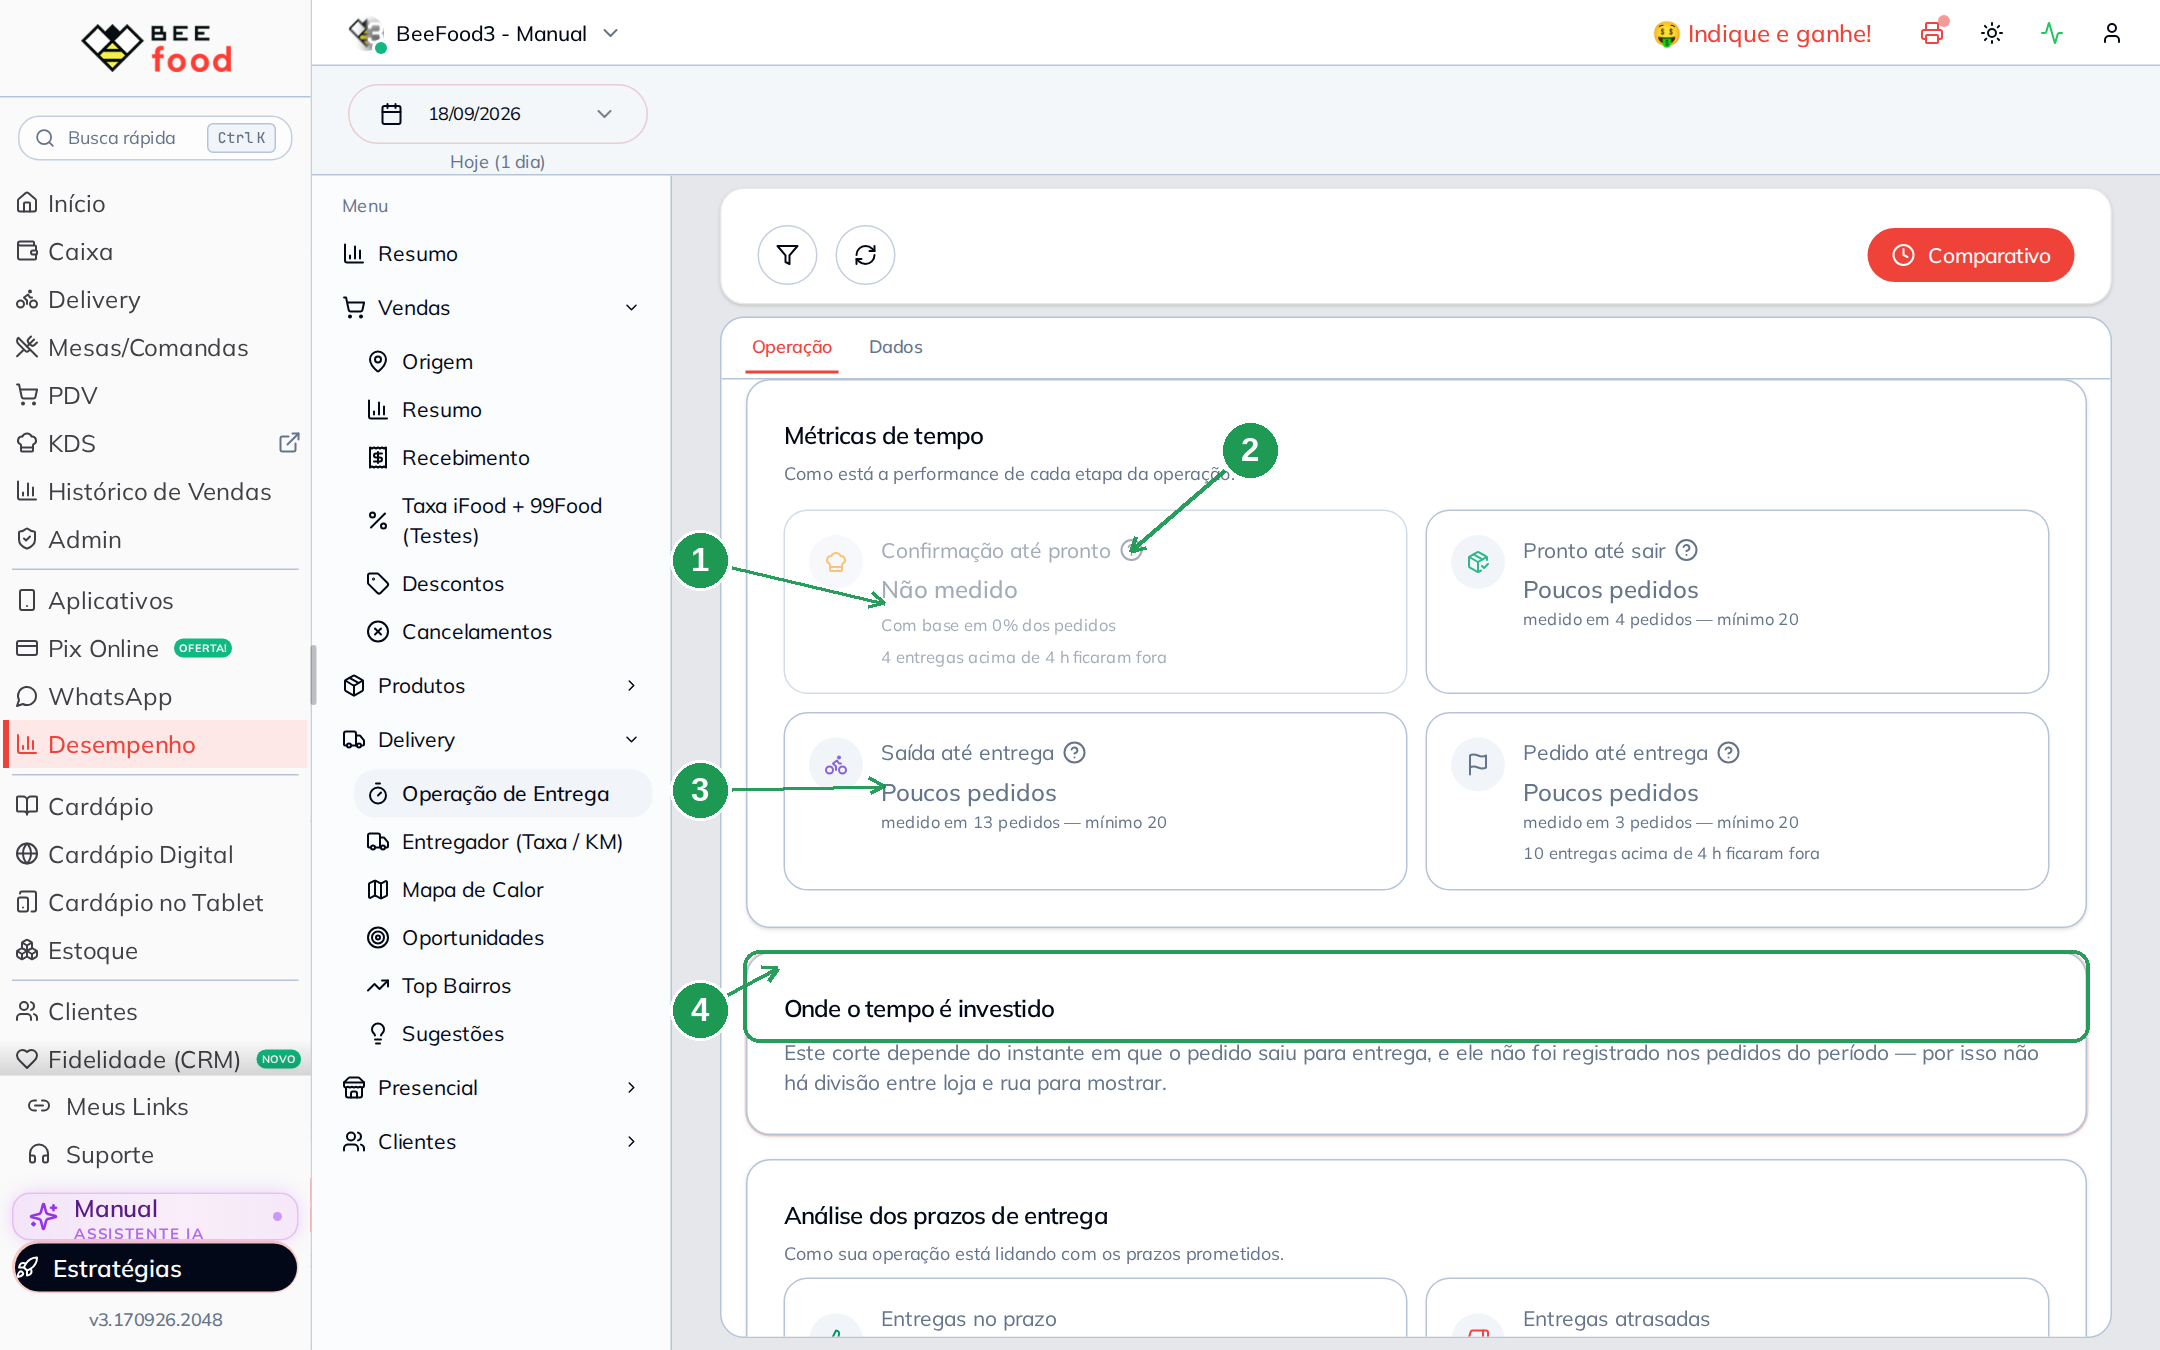The height and width of the screenshot is (1350, 2160).
Task: Click the Estoque boxes icon
Action: click(27, 950)
